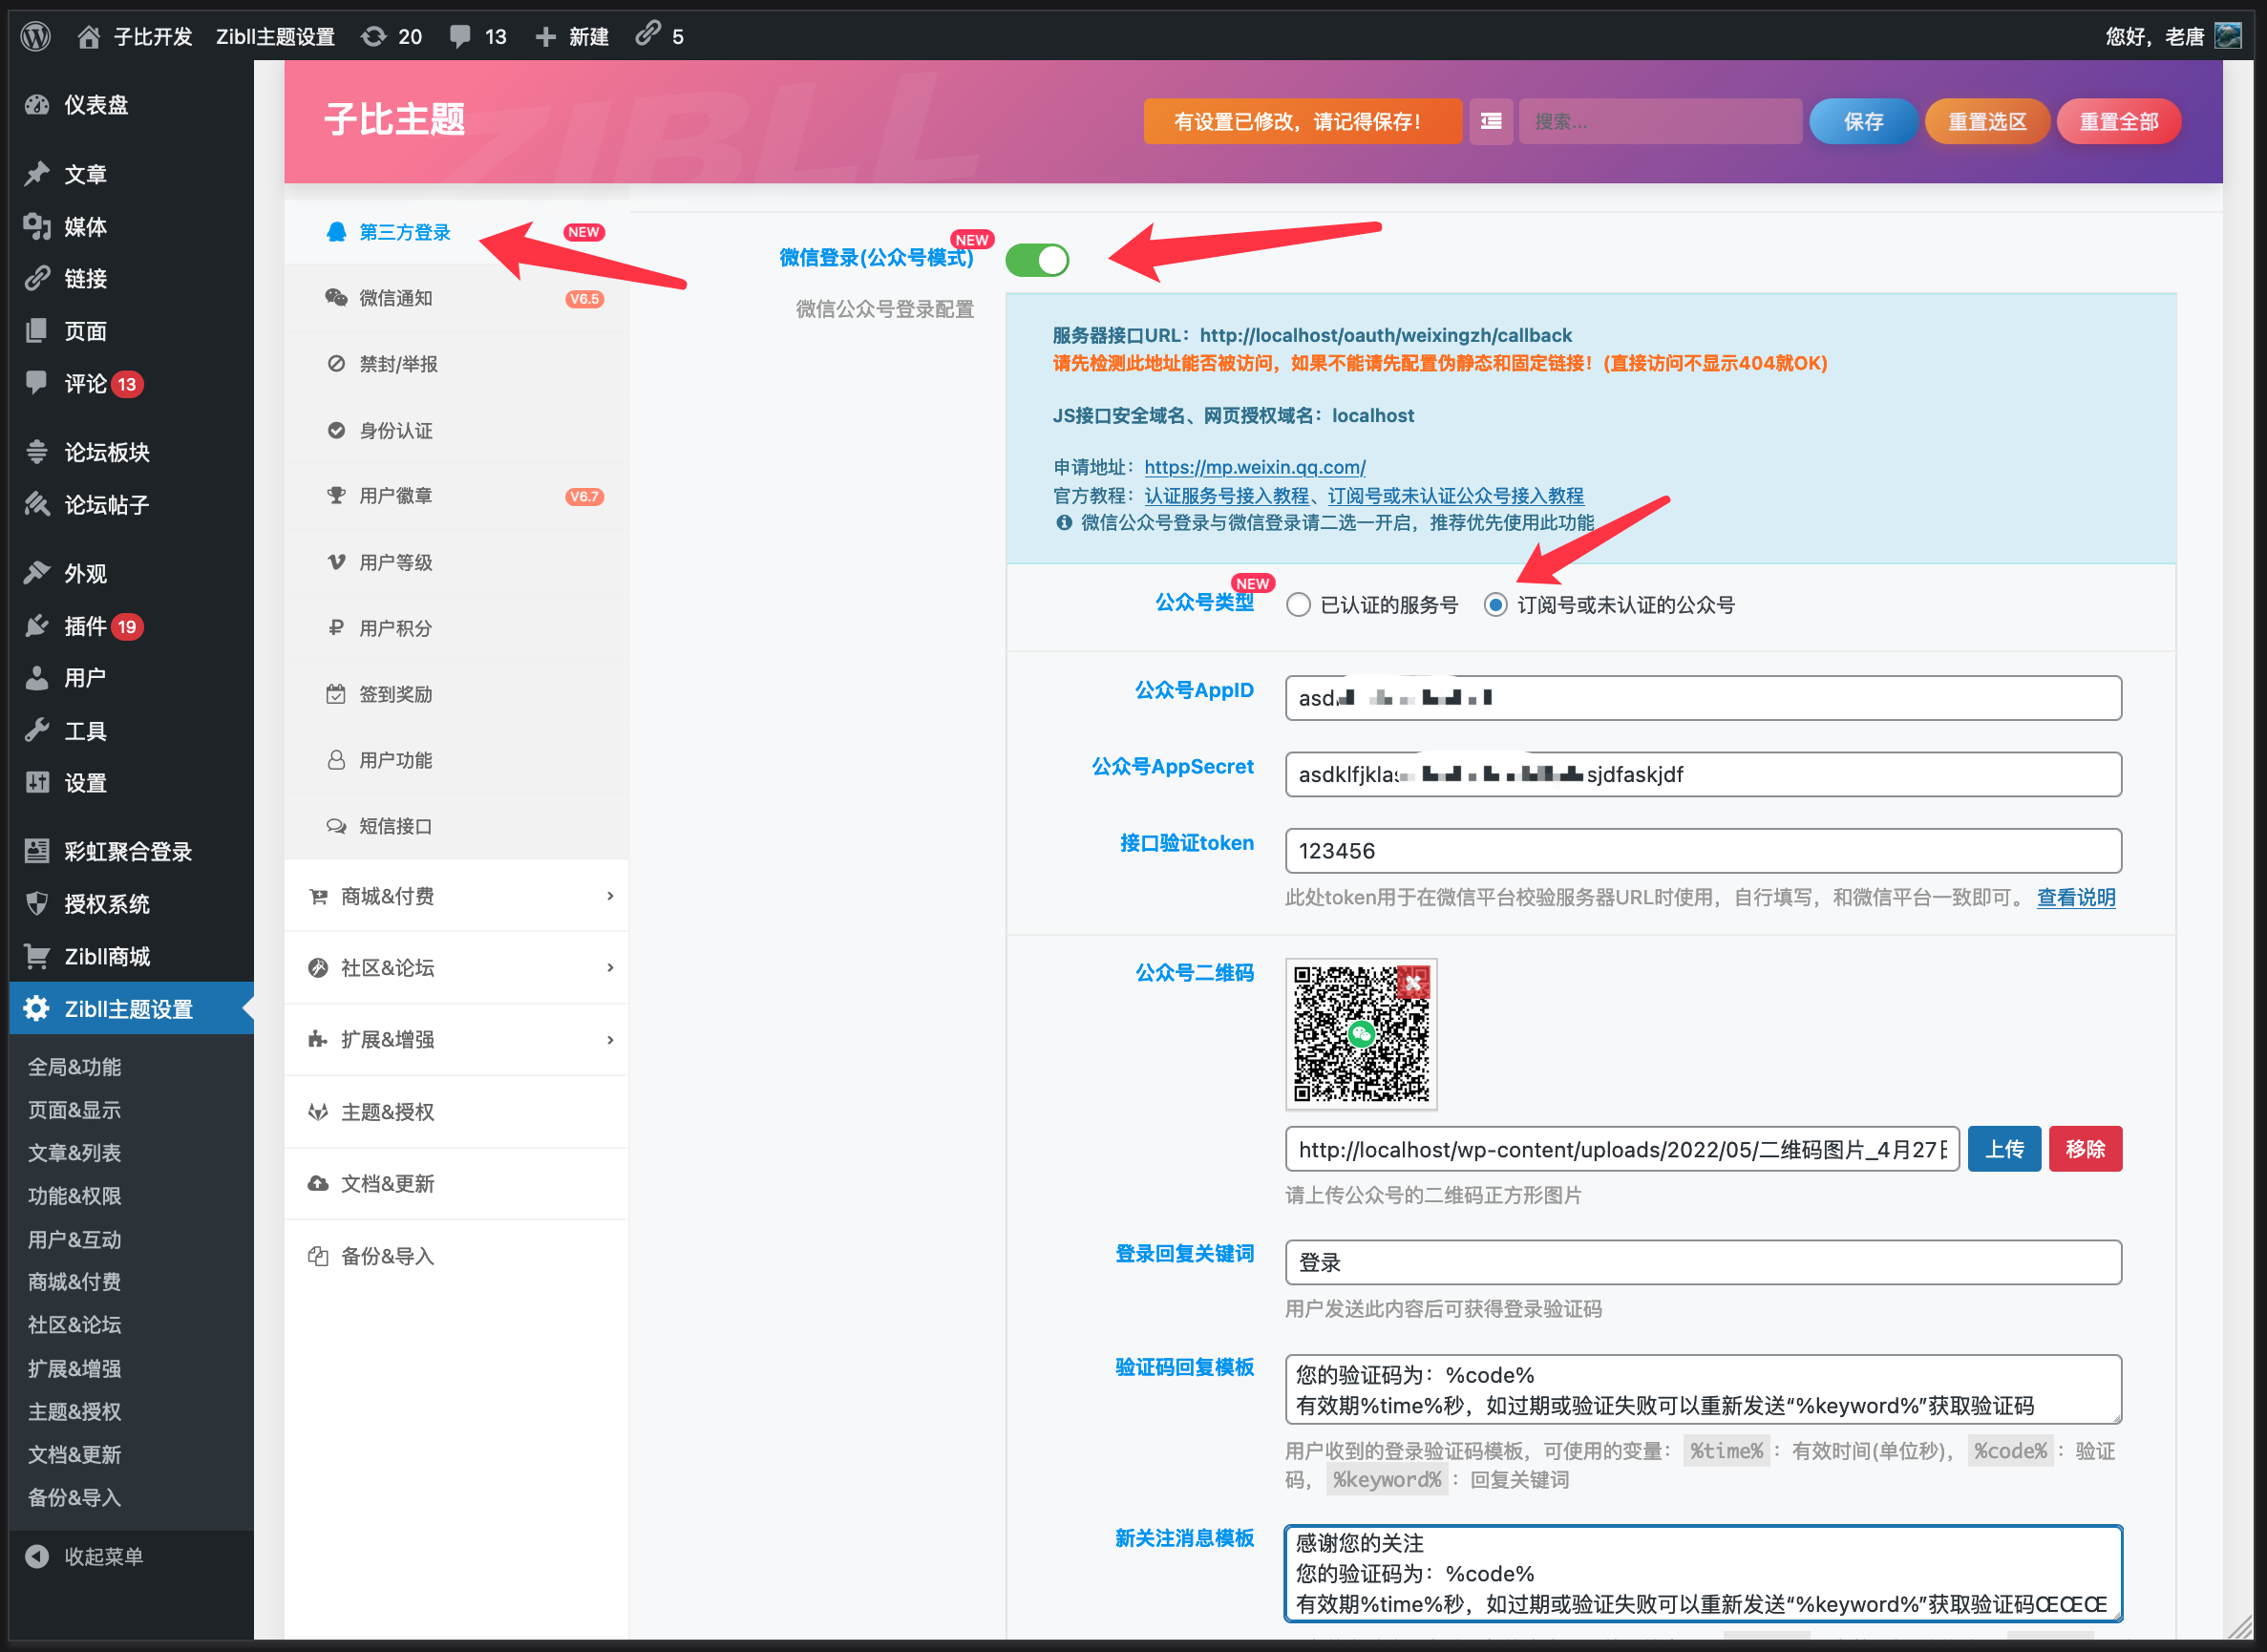The height and width of the screenshot is (1652, 2267).
Task: Select the 已认证的服务号 radio button
Action: tap(1299, 604)
